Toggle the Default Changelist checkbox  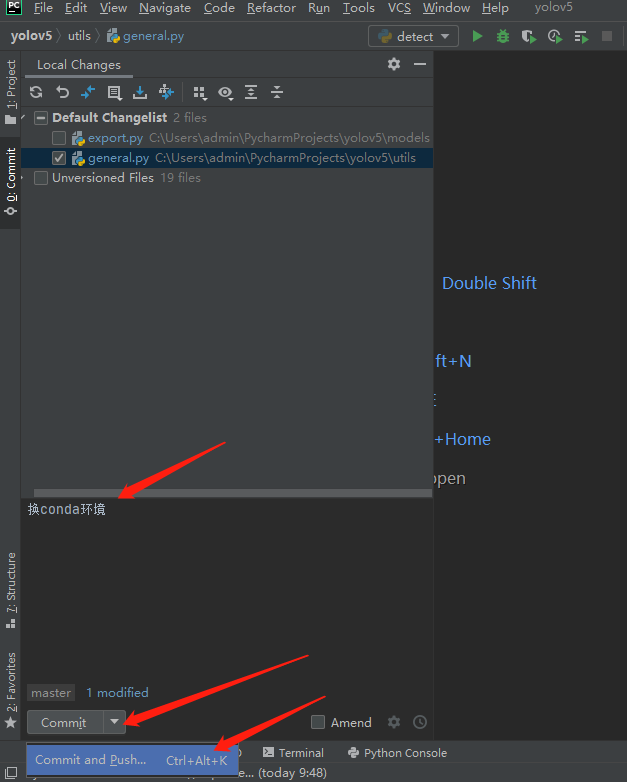(x=41, y=118)
